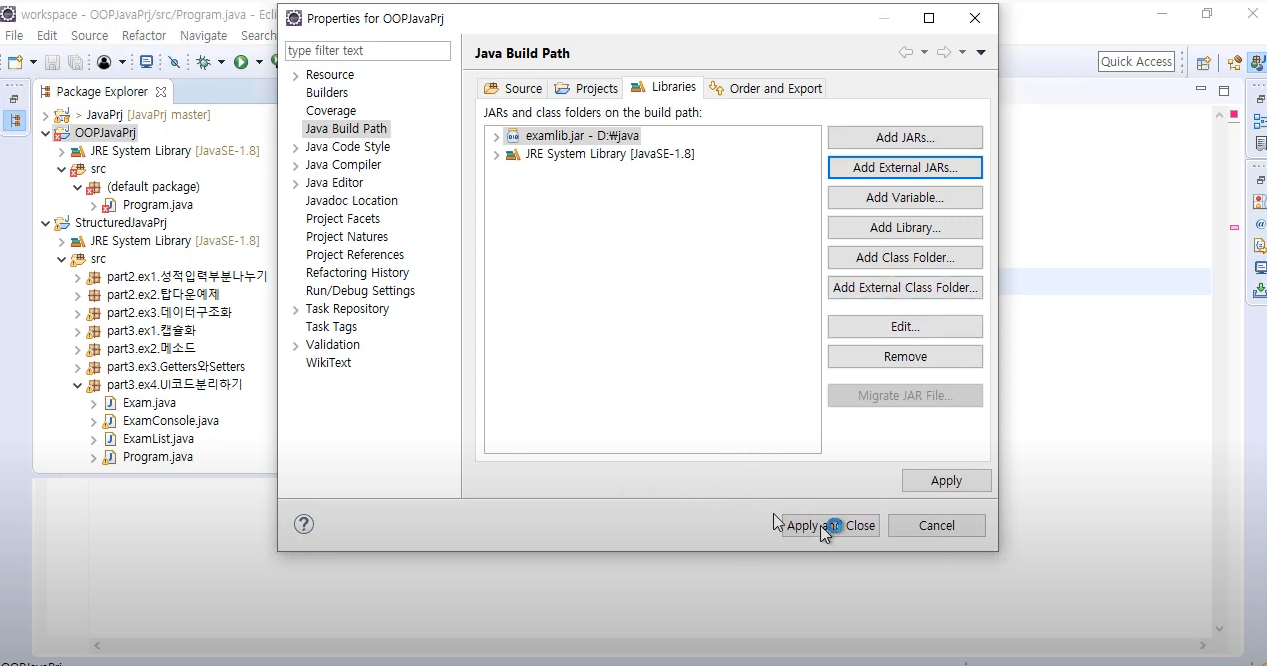The width and height of the screenshot is (1267, 666).
Task: Open the Order and Export tab
Action: click(765, 88)
